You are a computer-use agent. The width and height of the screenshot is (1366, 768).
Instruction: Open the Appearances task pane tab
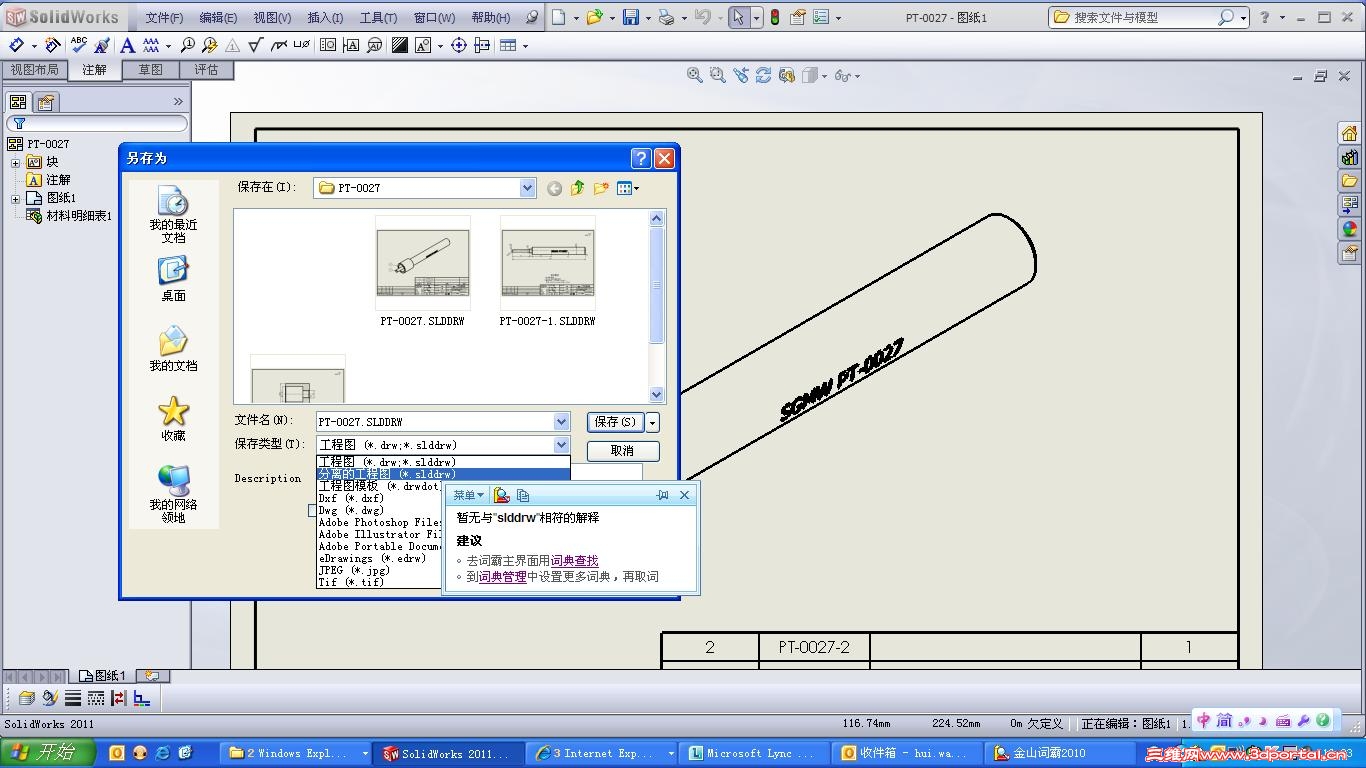tap(1349, 230)
